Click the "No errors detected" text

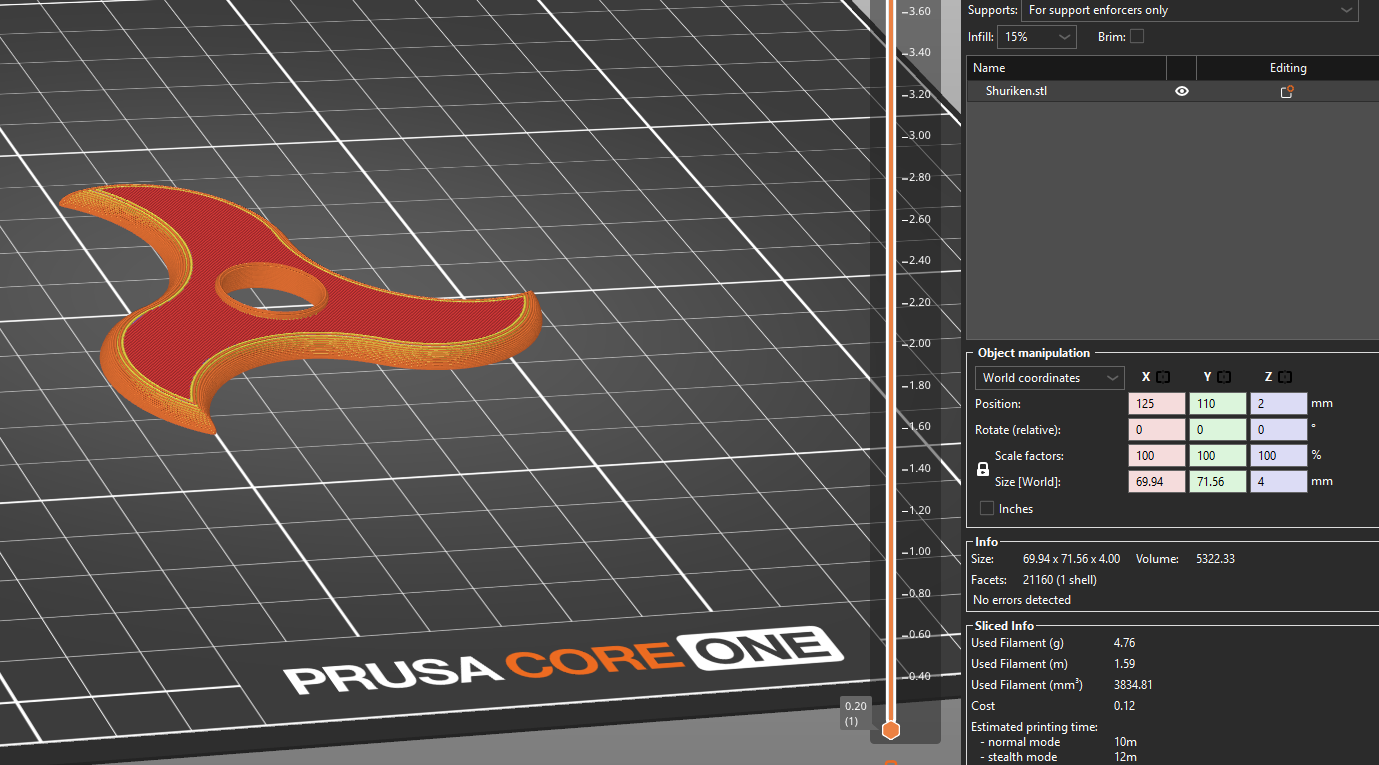pyautogui.click(x=1022, y=600)
